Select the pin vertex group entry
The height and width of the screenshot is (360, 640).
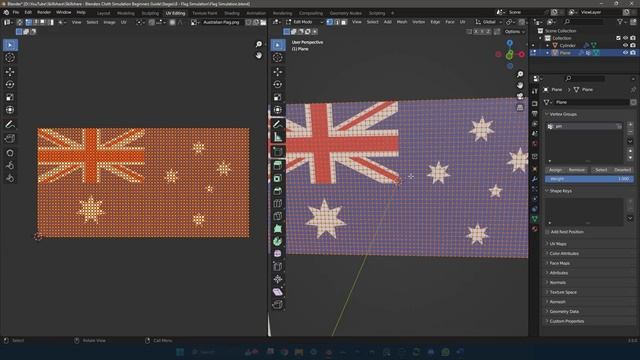[x=584, y=127]
